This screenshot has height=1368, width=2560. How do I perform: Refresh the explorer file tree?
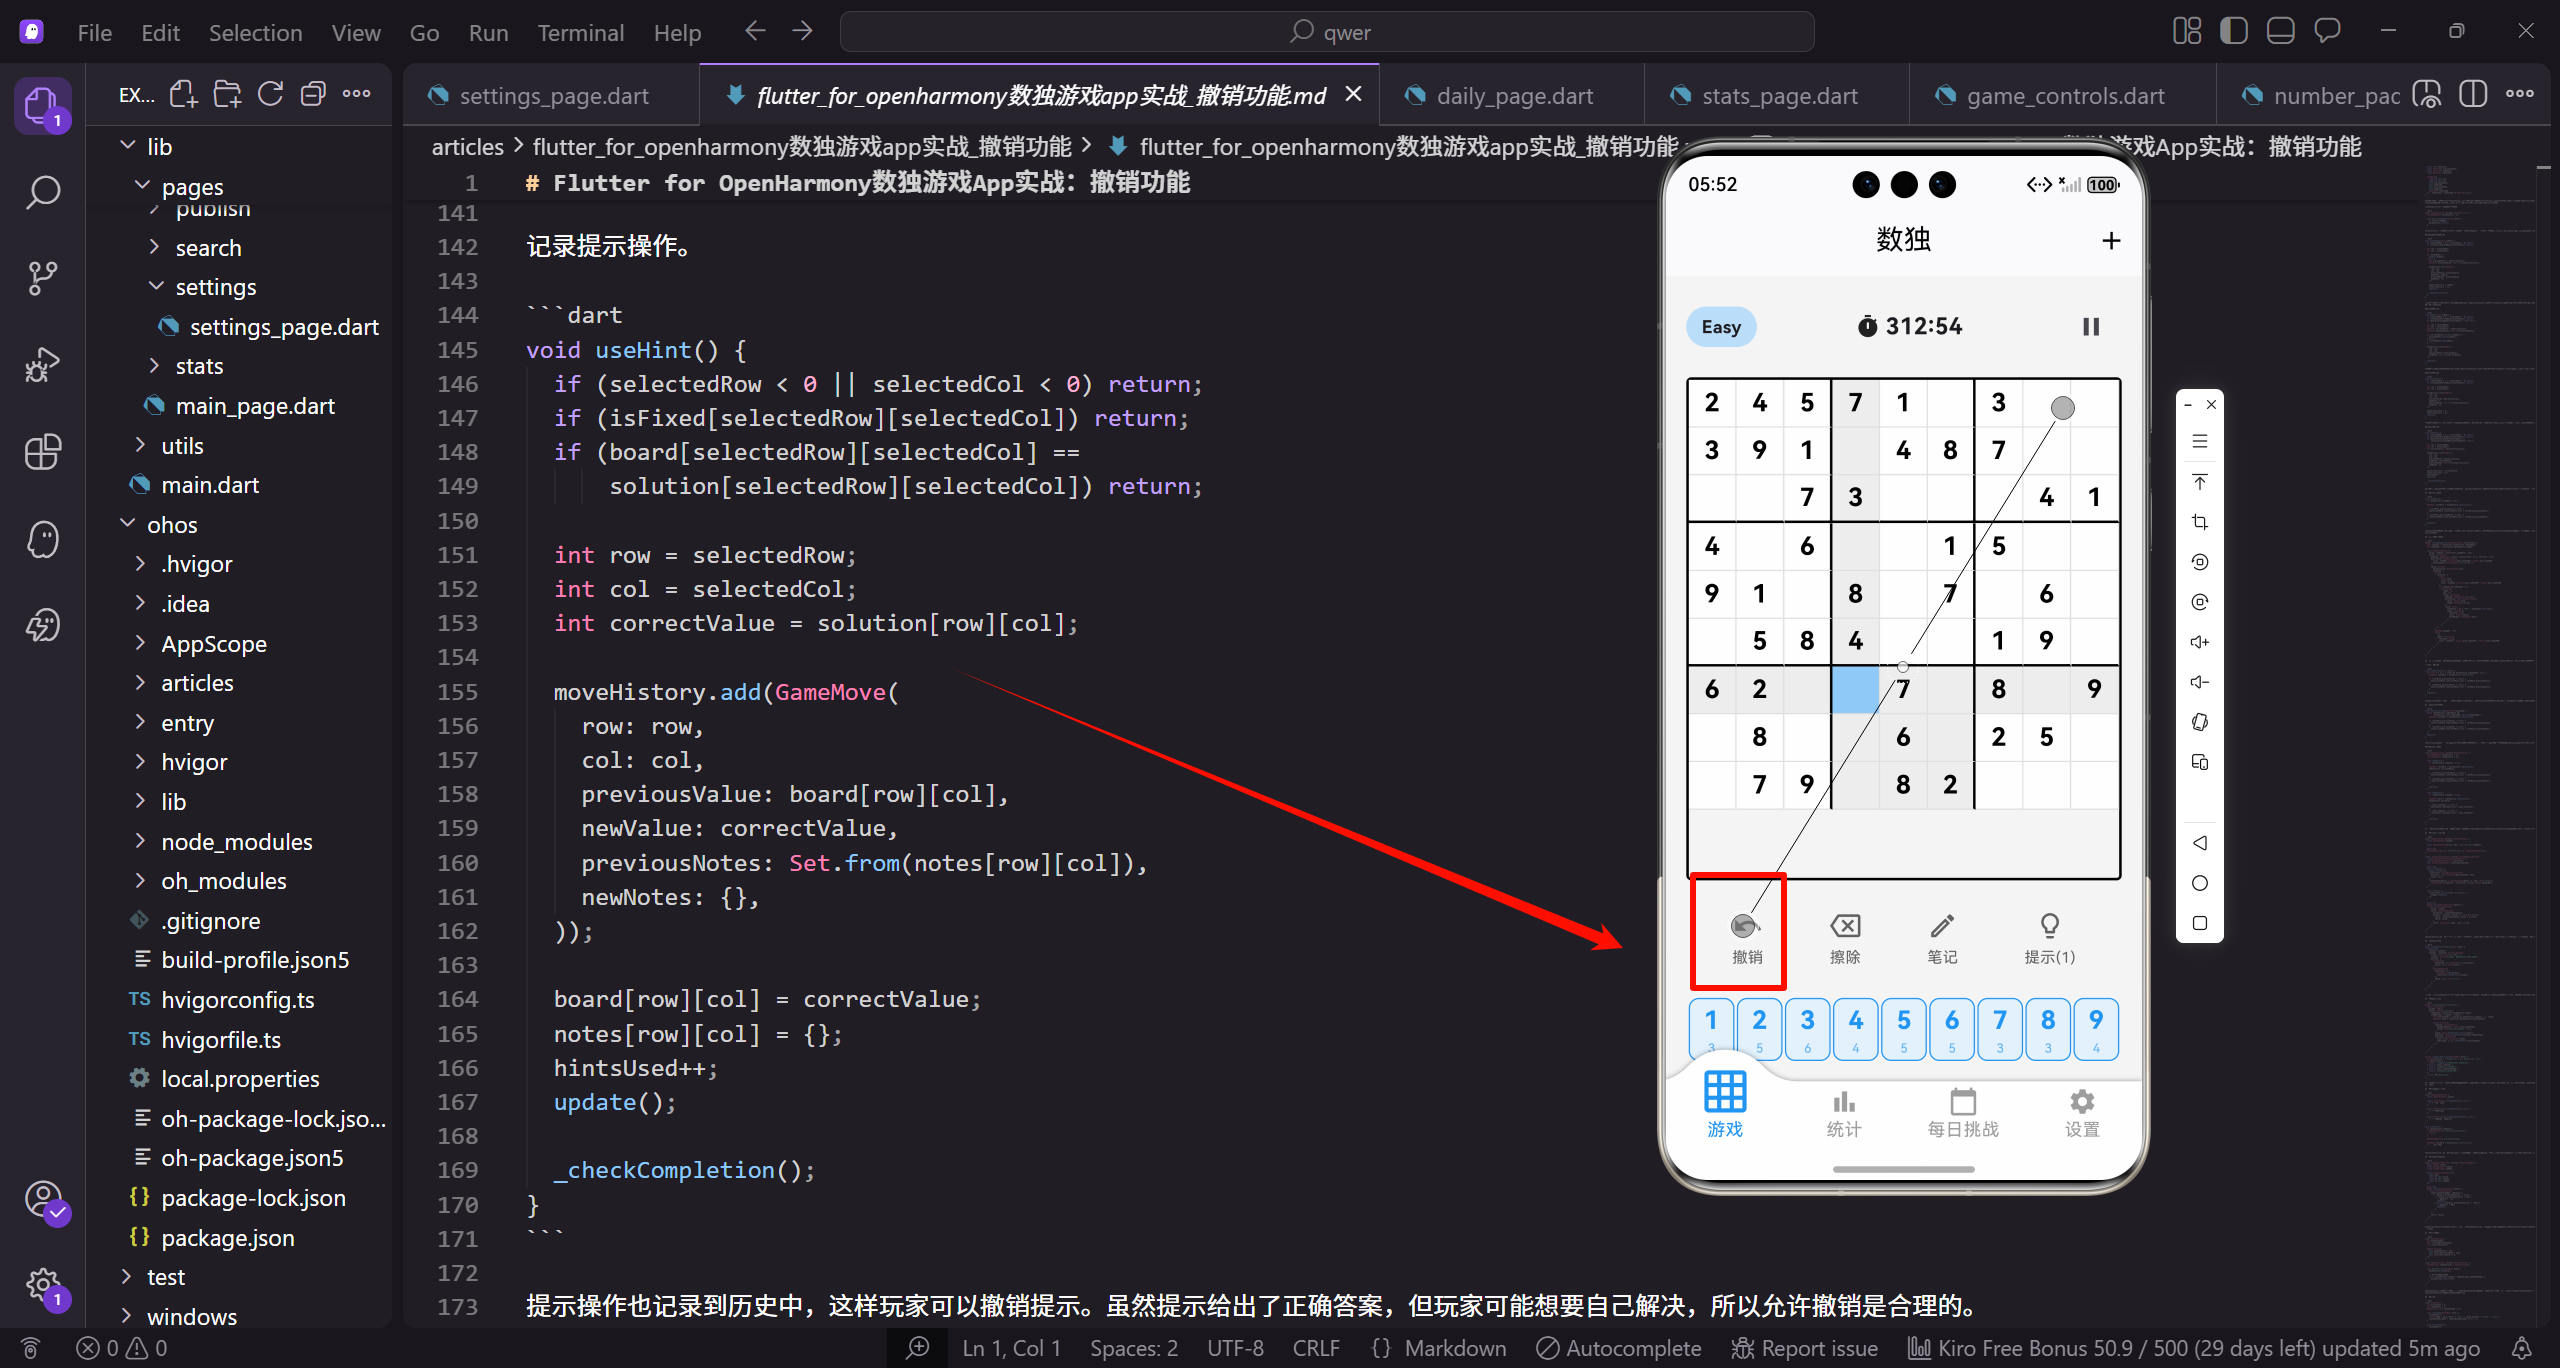point(270,95)
